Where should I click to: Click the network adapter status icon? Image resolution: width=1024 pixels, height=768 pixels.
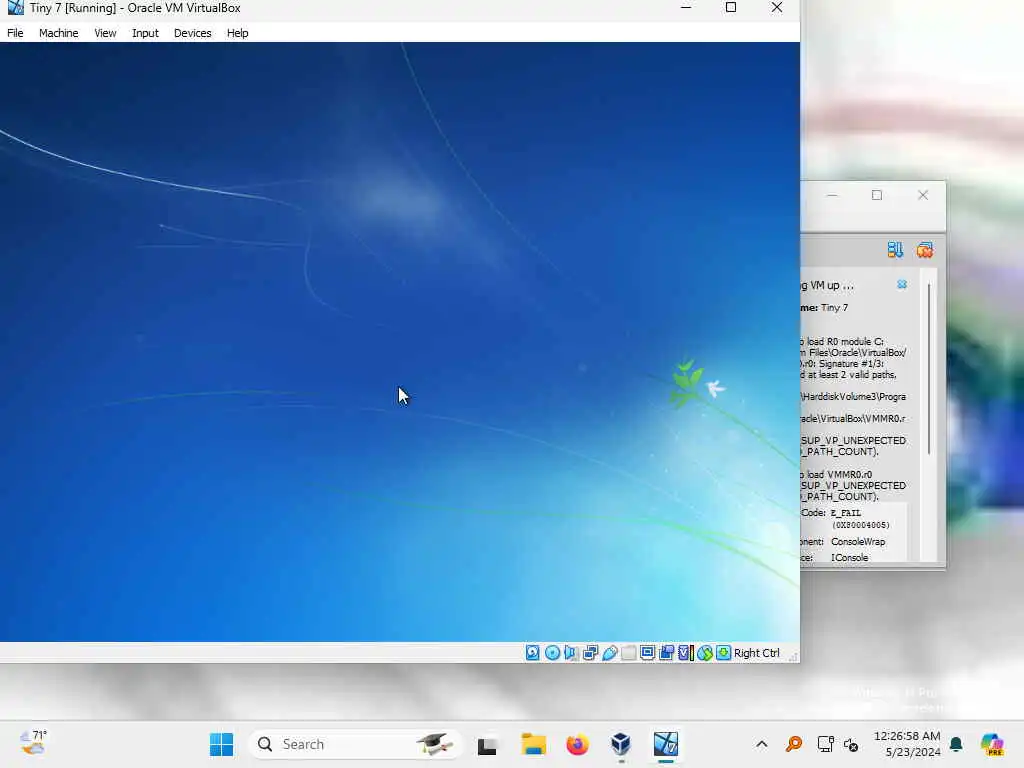point(590,652)
